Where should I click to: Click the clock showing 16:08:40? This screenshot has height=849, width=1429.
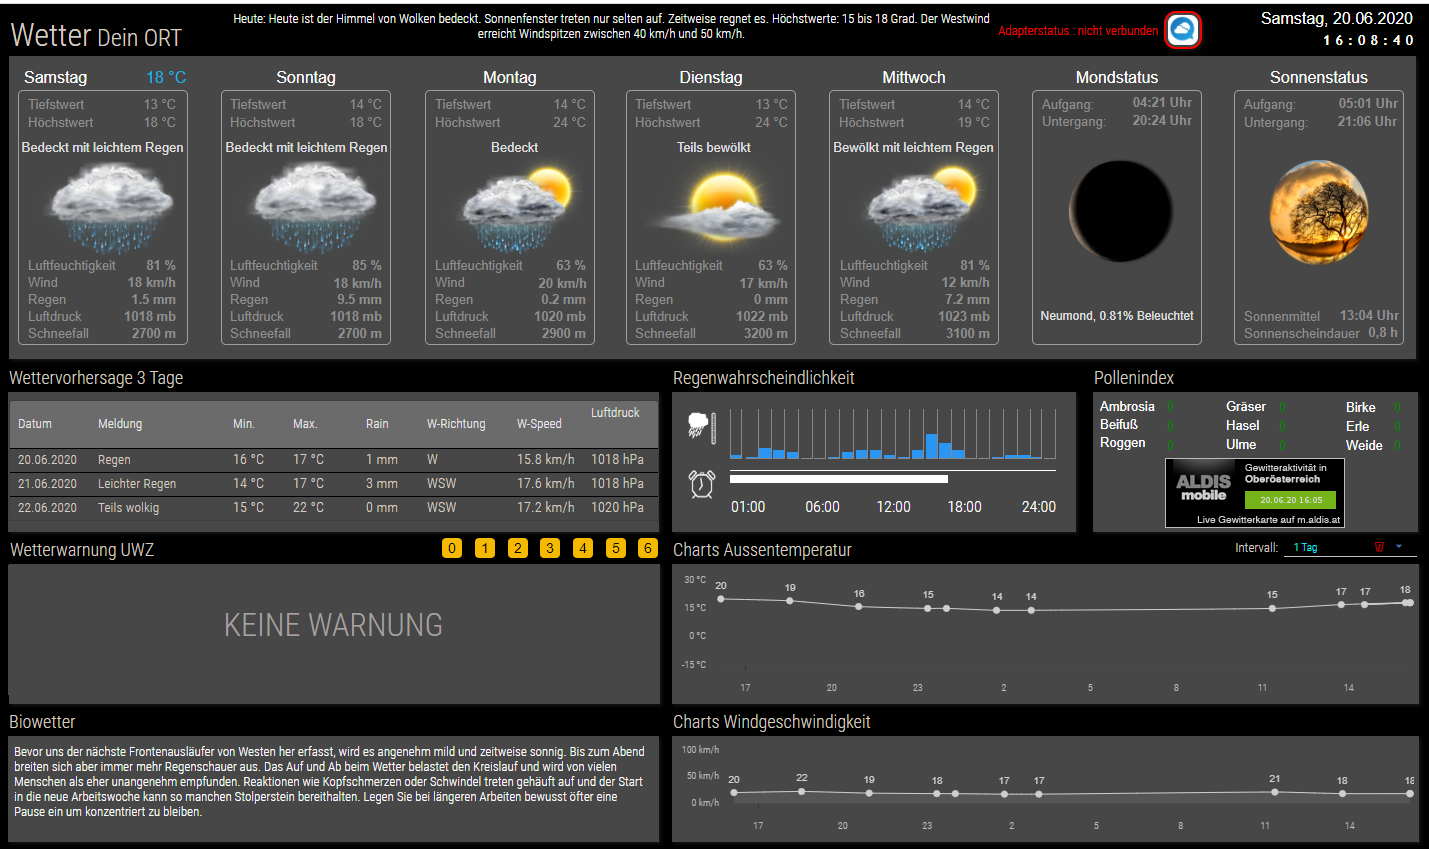click(1368, 41)
